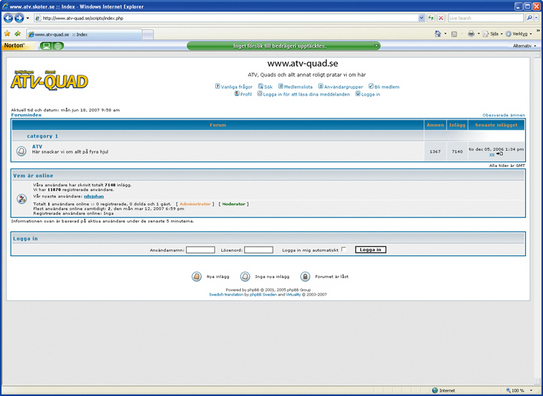Click the Lösenord password field
The width and height of the screenshot is (543, 396).
pos(259,250)
